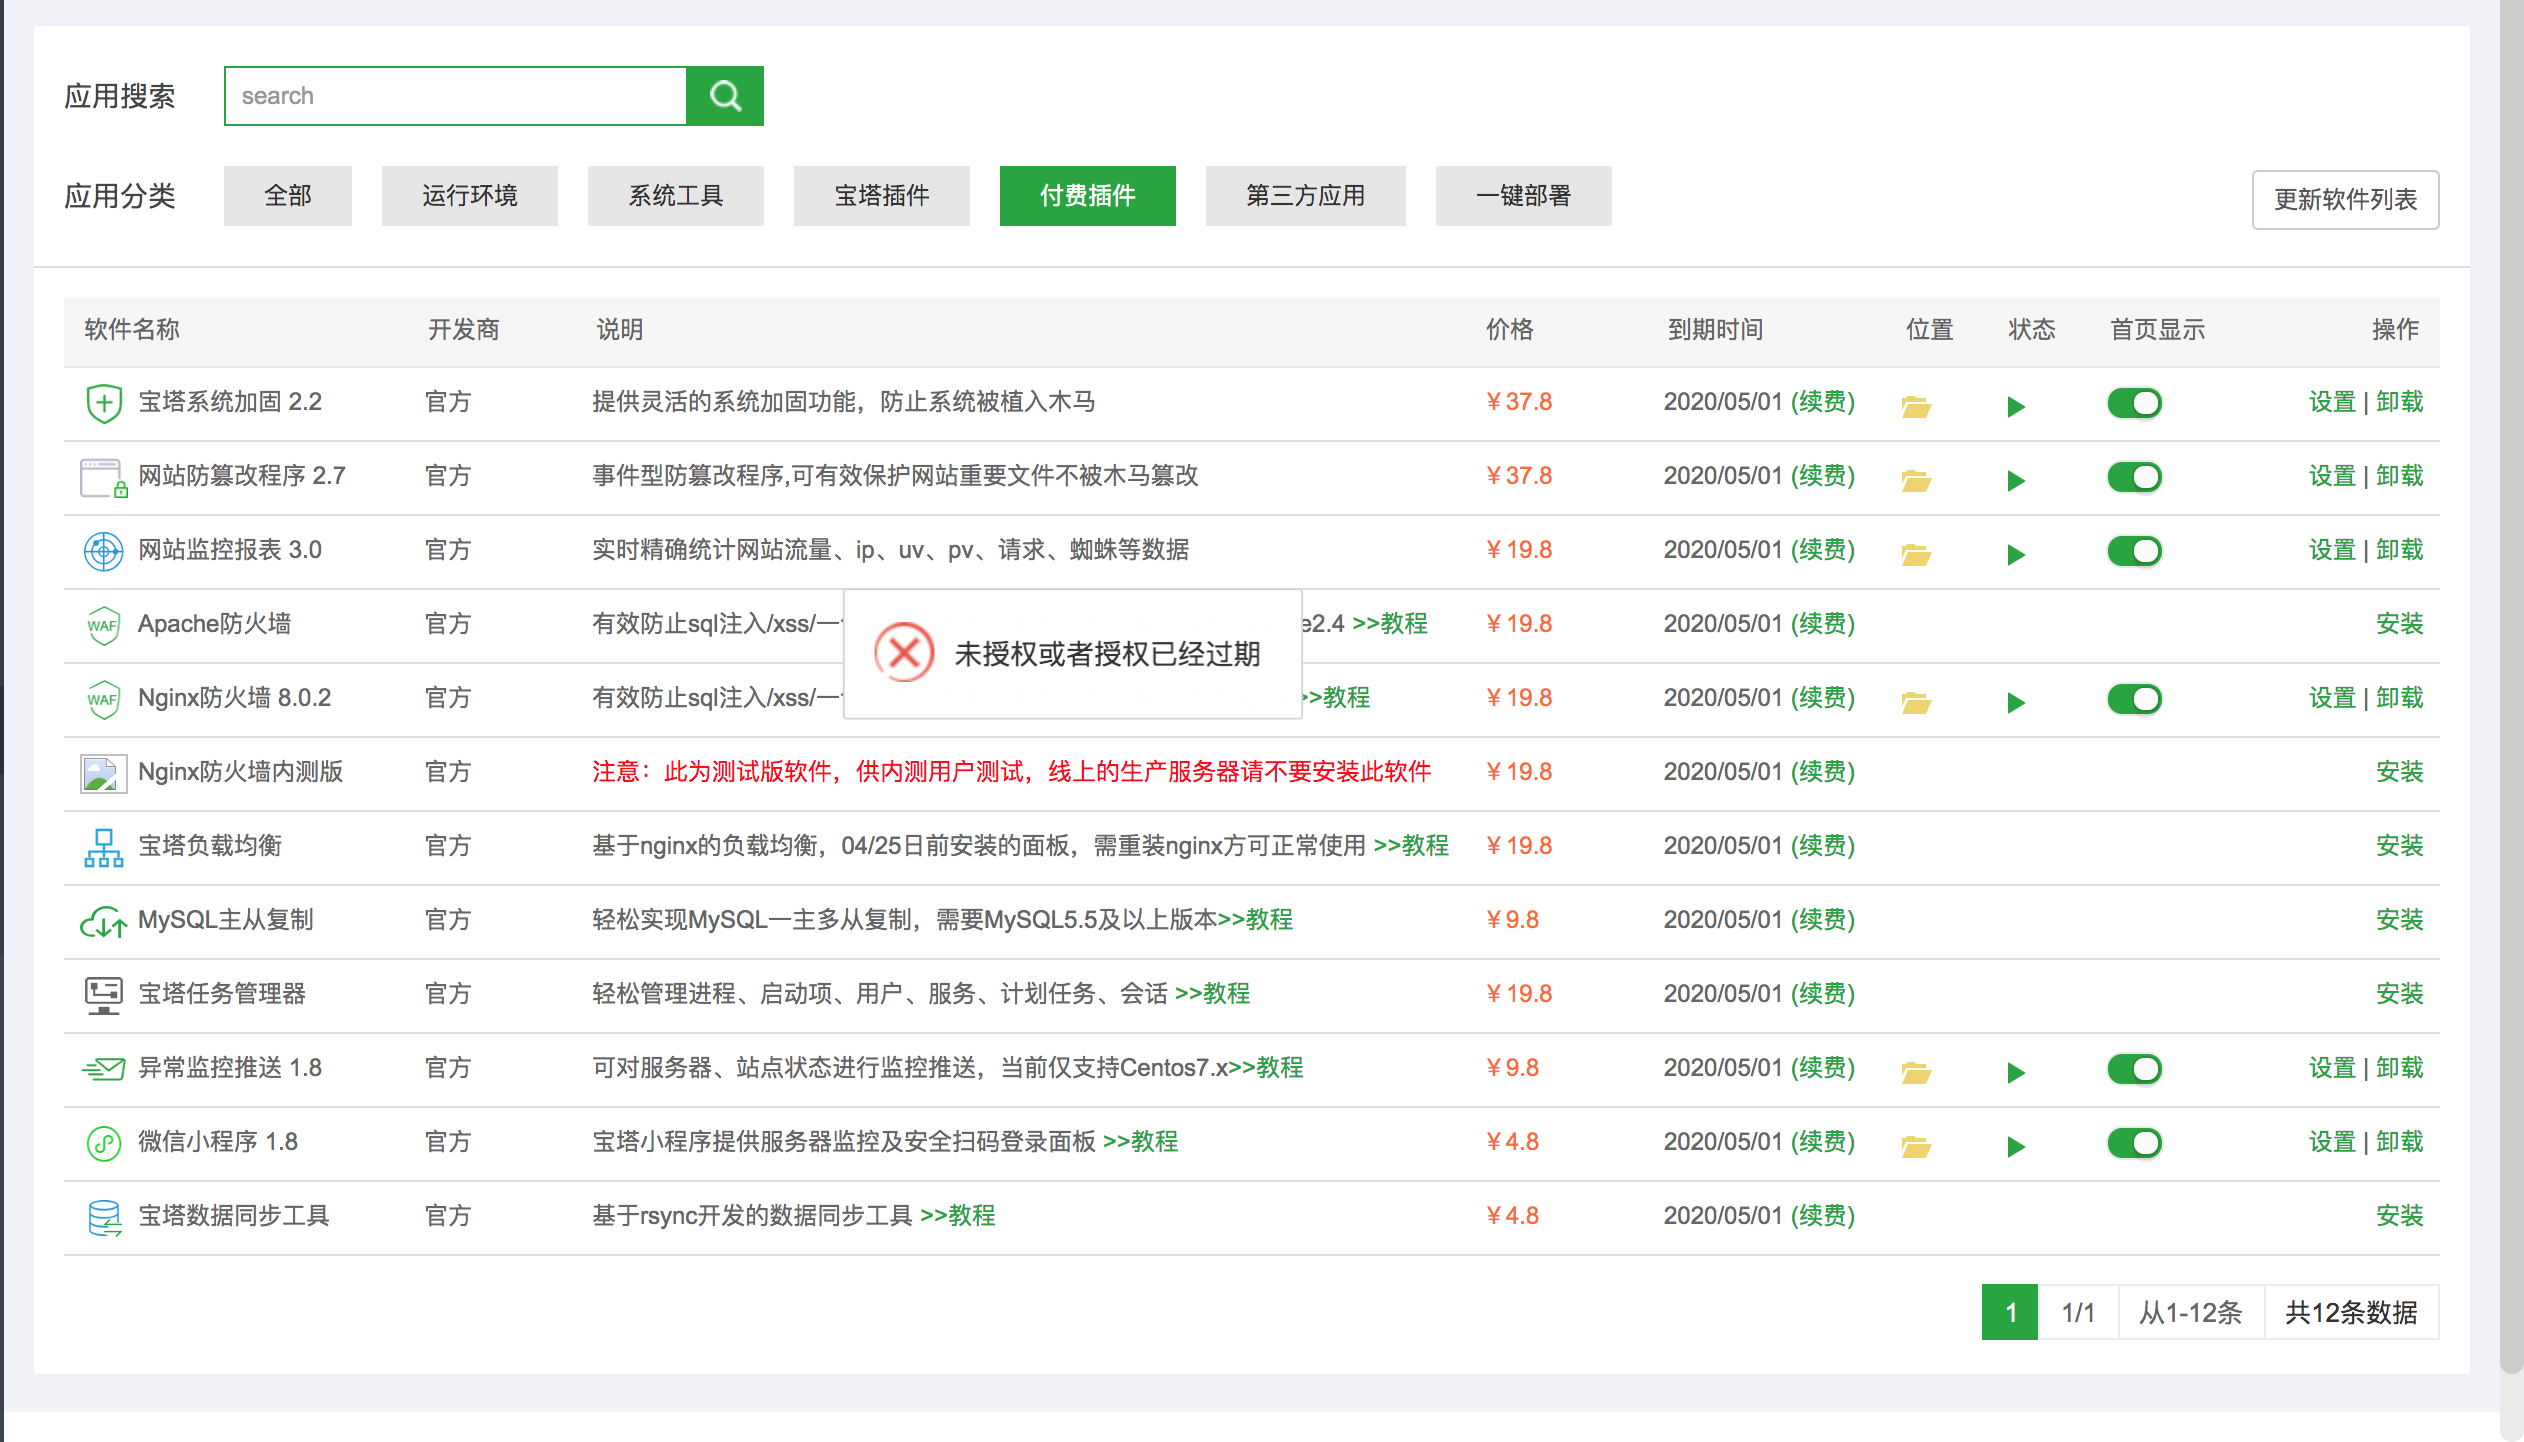Click into the application search field

pyautogui.click(x=456, y=96)
